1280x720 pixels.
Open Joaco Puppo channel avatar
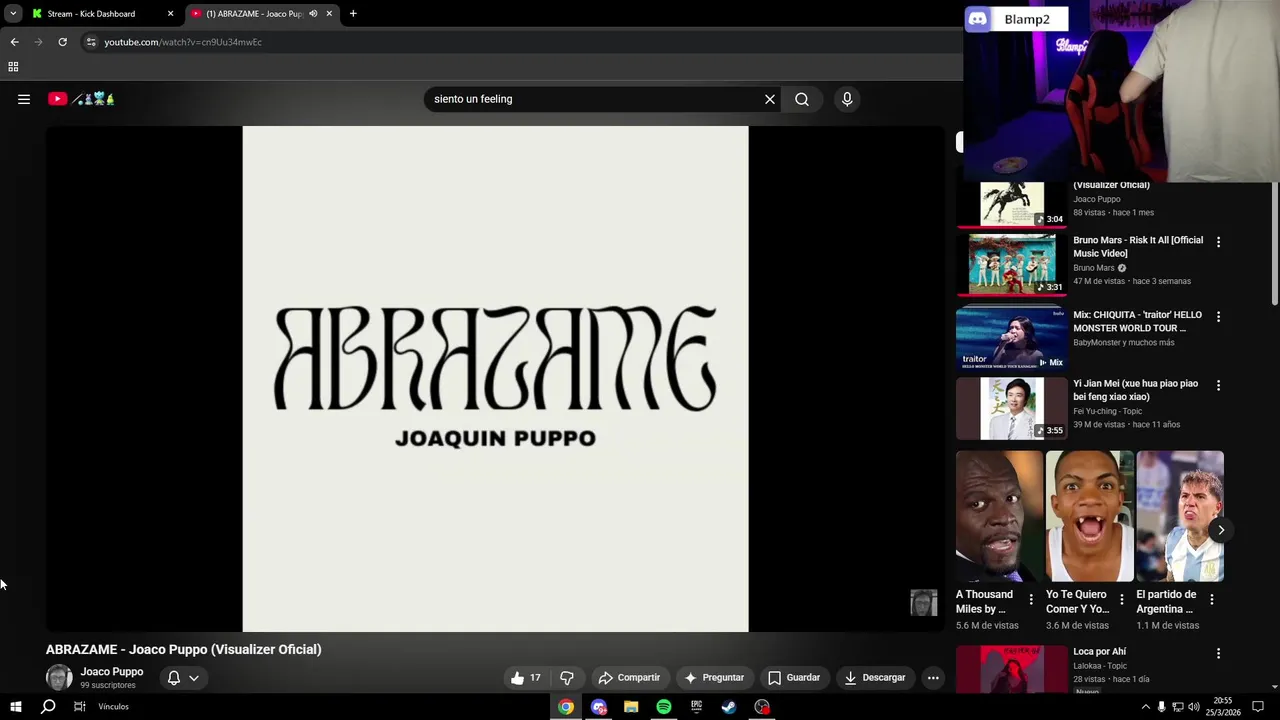tap(59, 678)
